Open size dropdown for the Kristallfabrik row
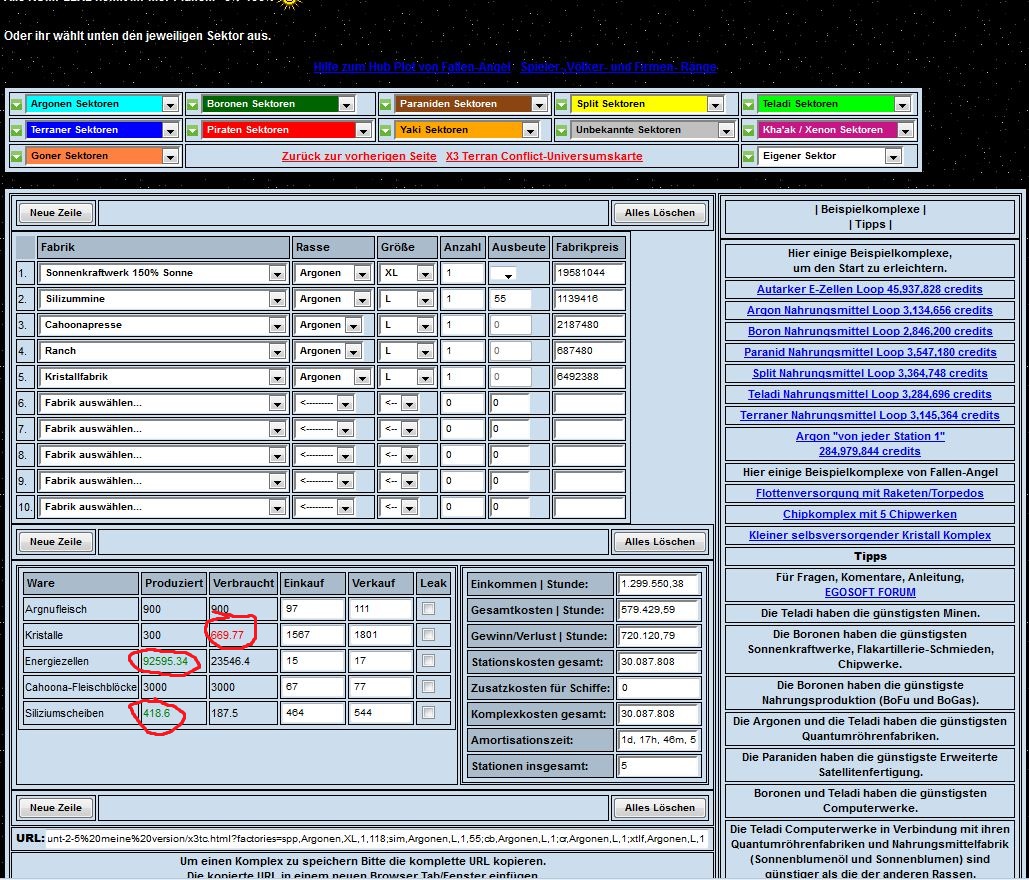The width and height of the screenshot is (1029, 880). click(424, 377)
